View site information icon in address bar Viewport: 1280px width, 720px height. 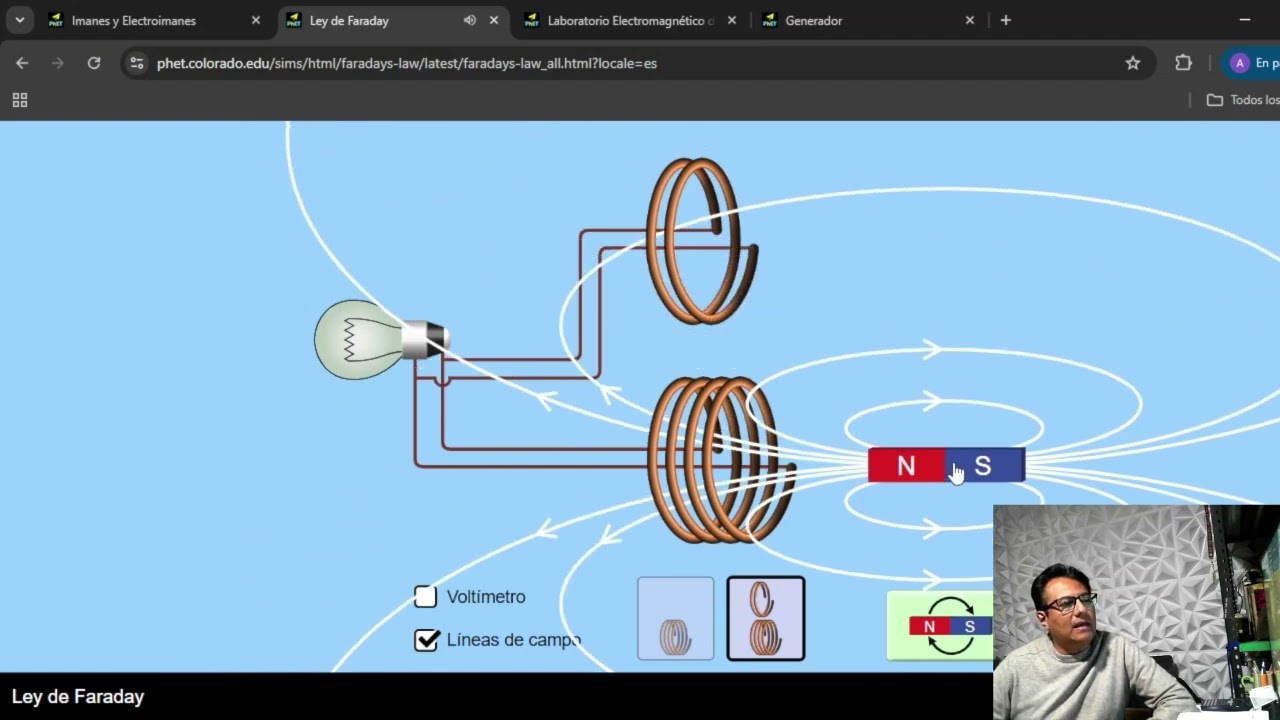click(137, 63)
